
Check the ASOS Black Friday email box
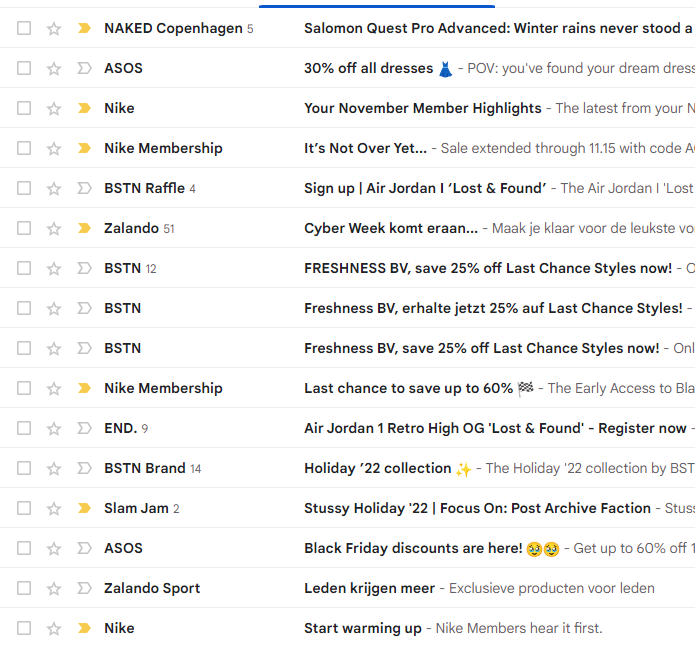pos(24,548)
